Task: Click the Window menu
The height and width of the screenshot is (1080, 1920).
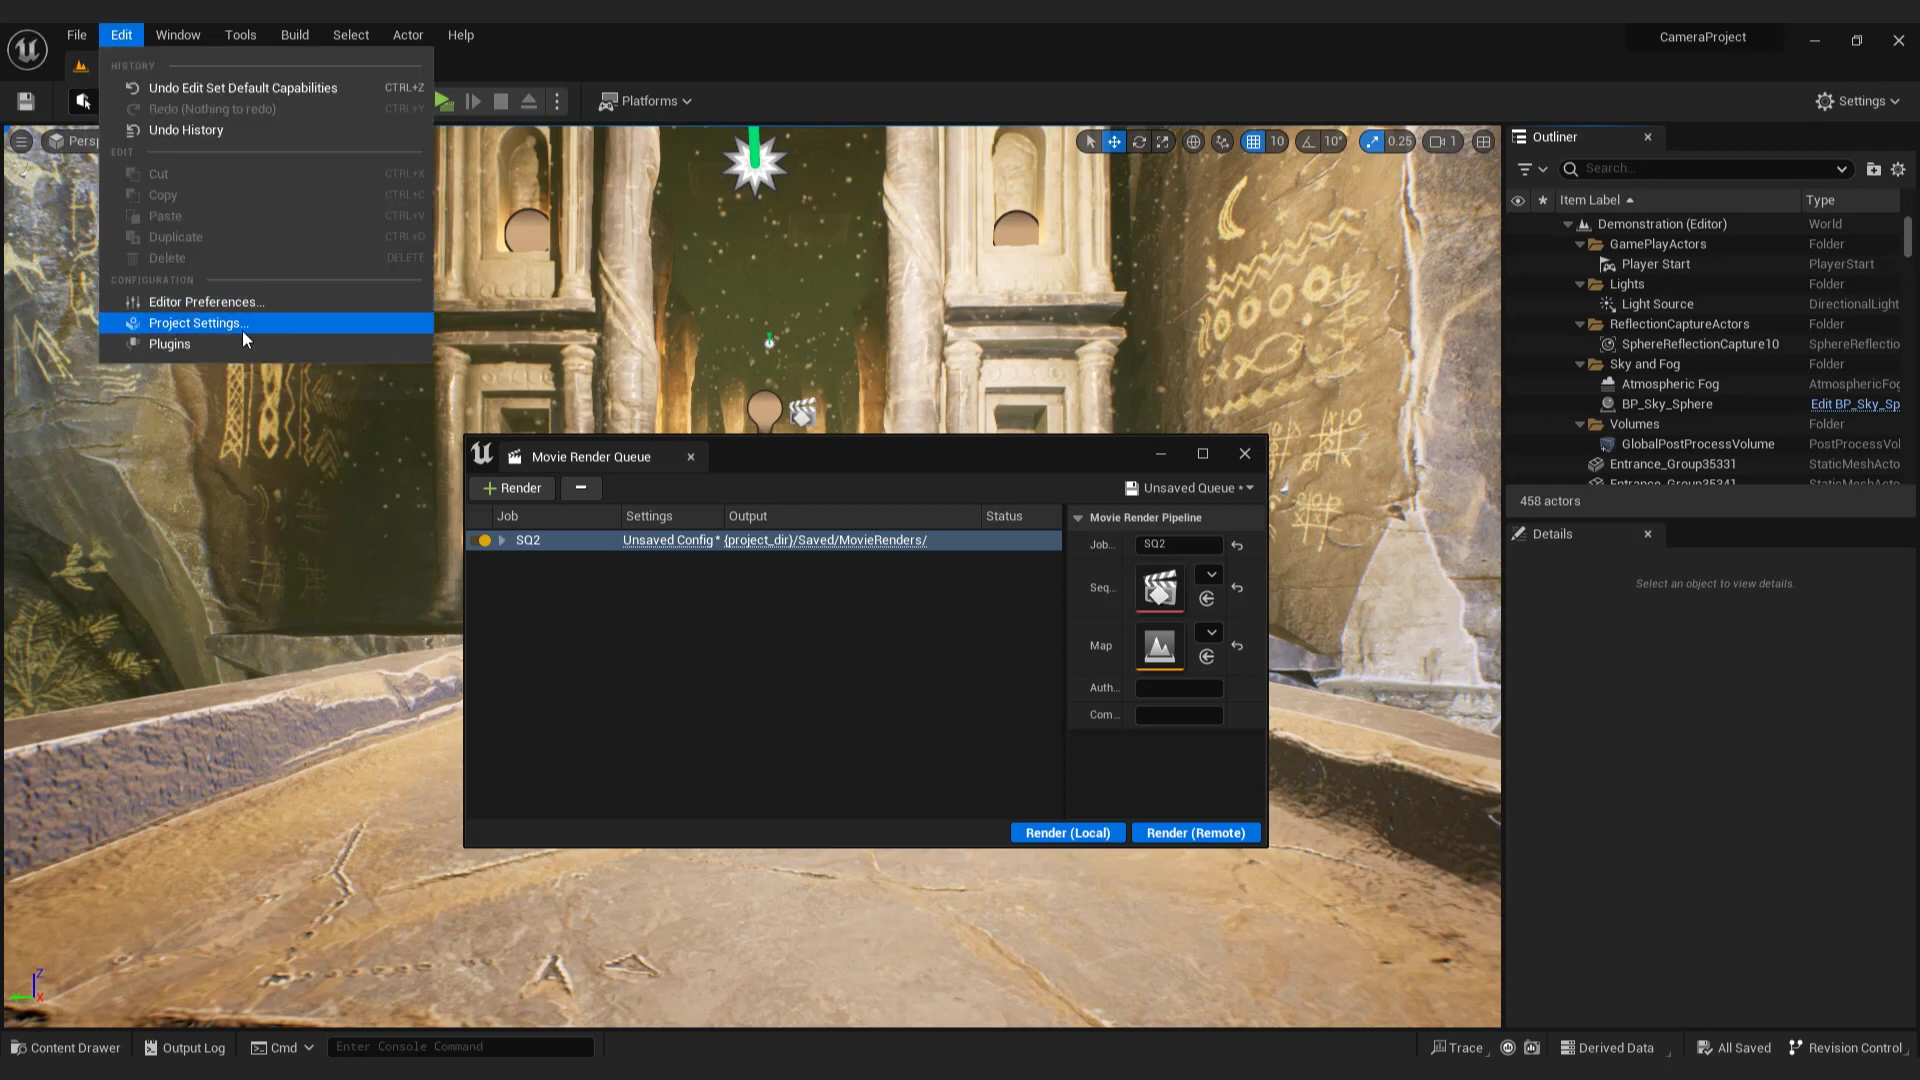Action: point(178,34)
